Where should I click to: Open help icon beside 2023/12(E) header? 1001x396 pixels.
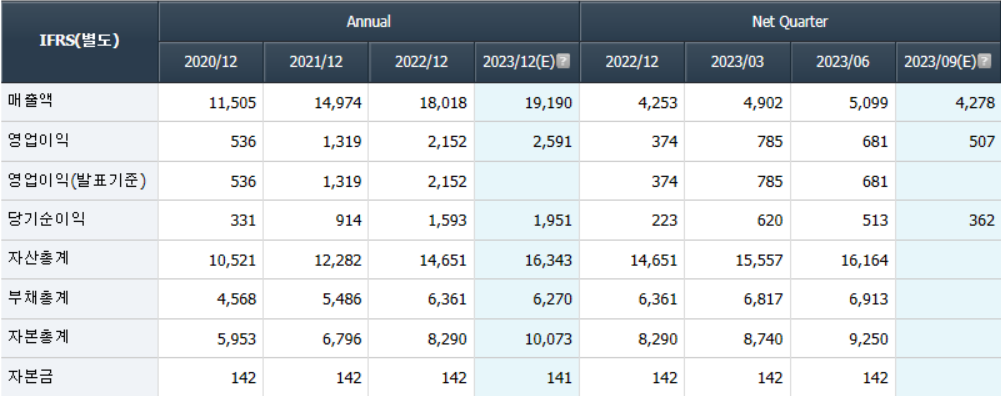563,62
